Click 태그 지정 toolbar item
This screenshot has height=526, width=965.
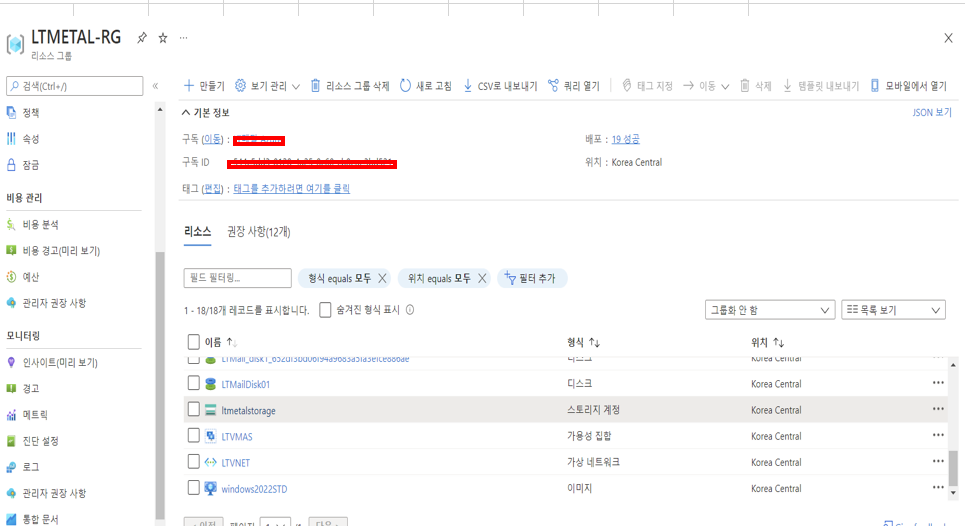(647, 86)
